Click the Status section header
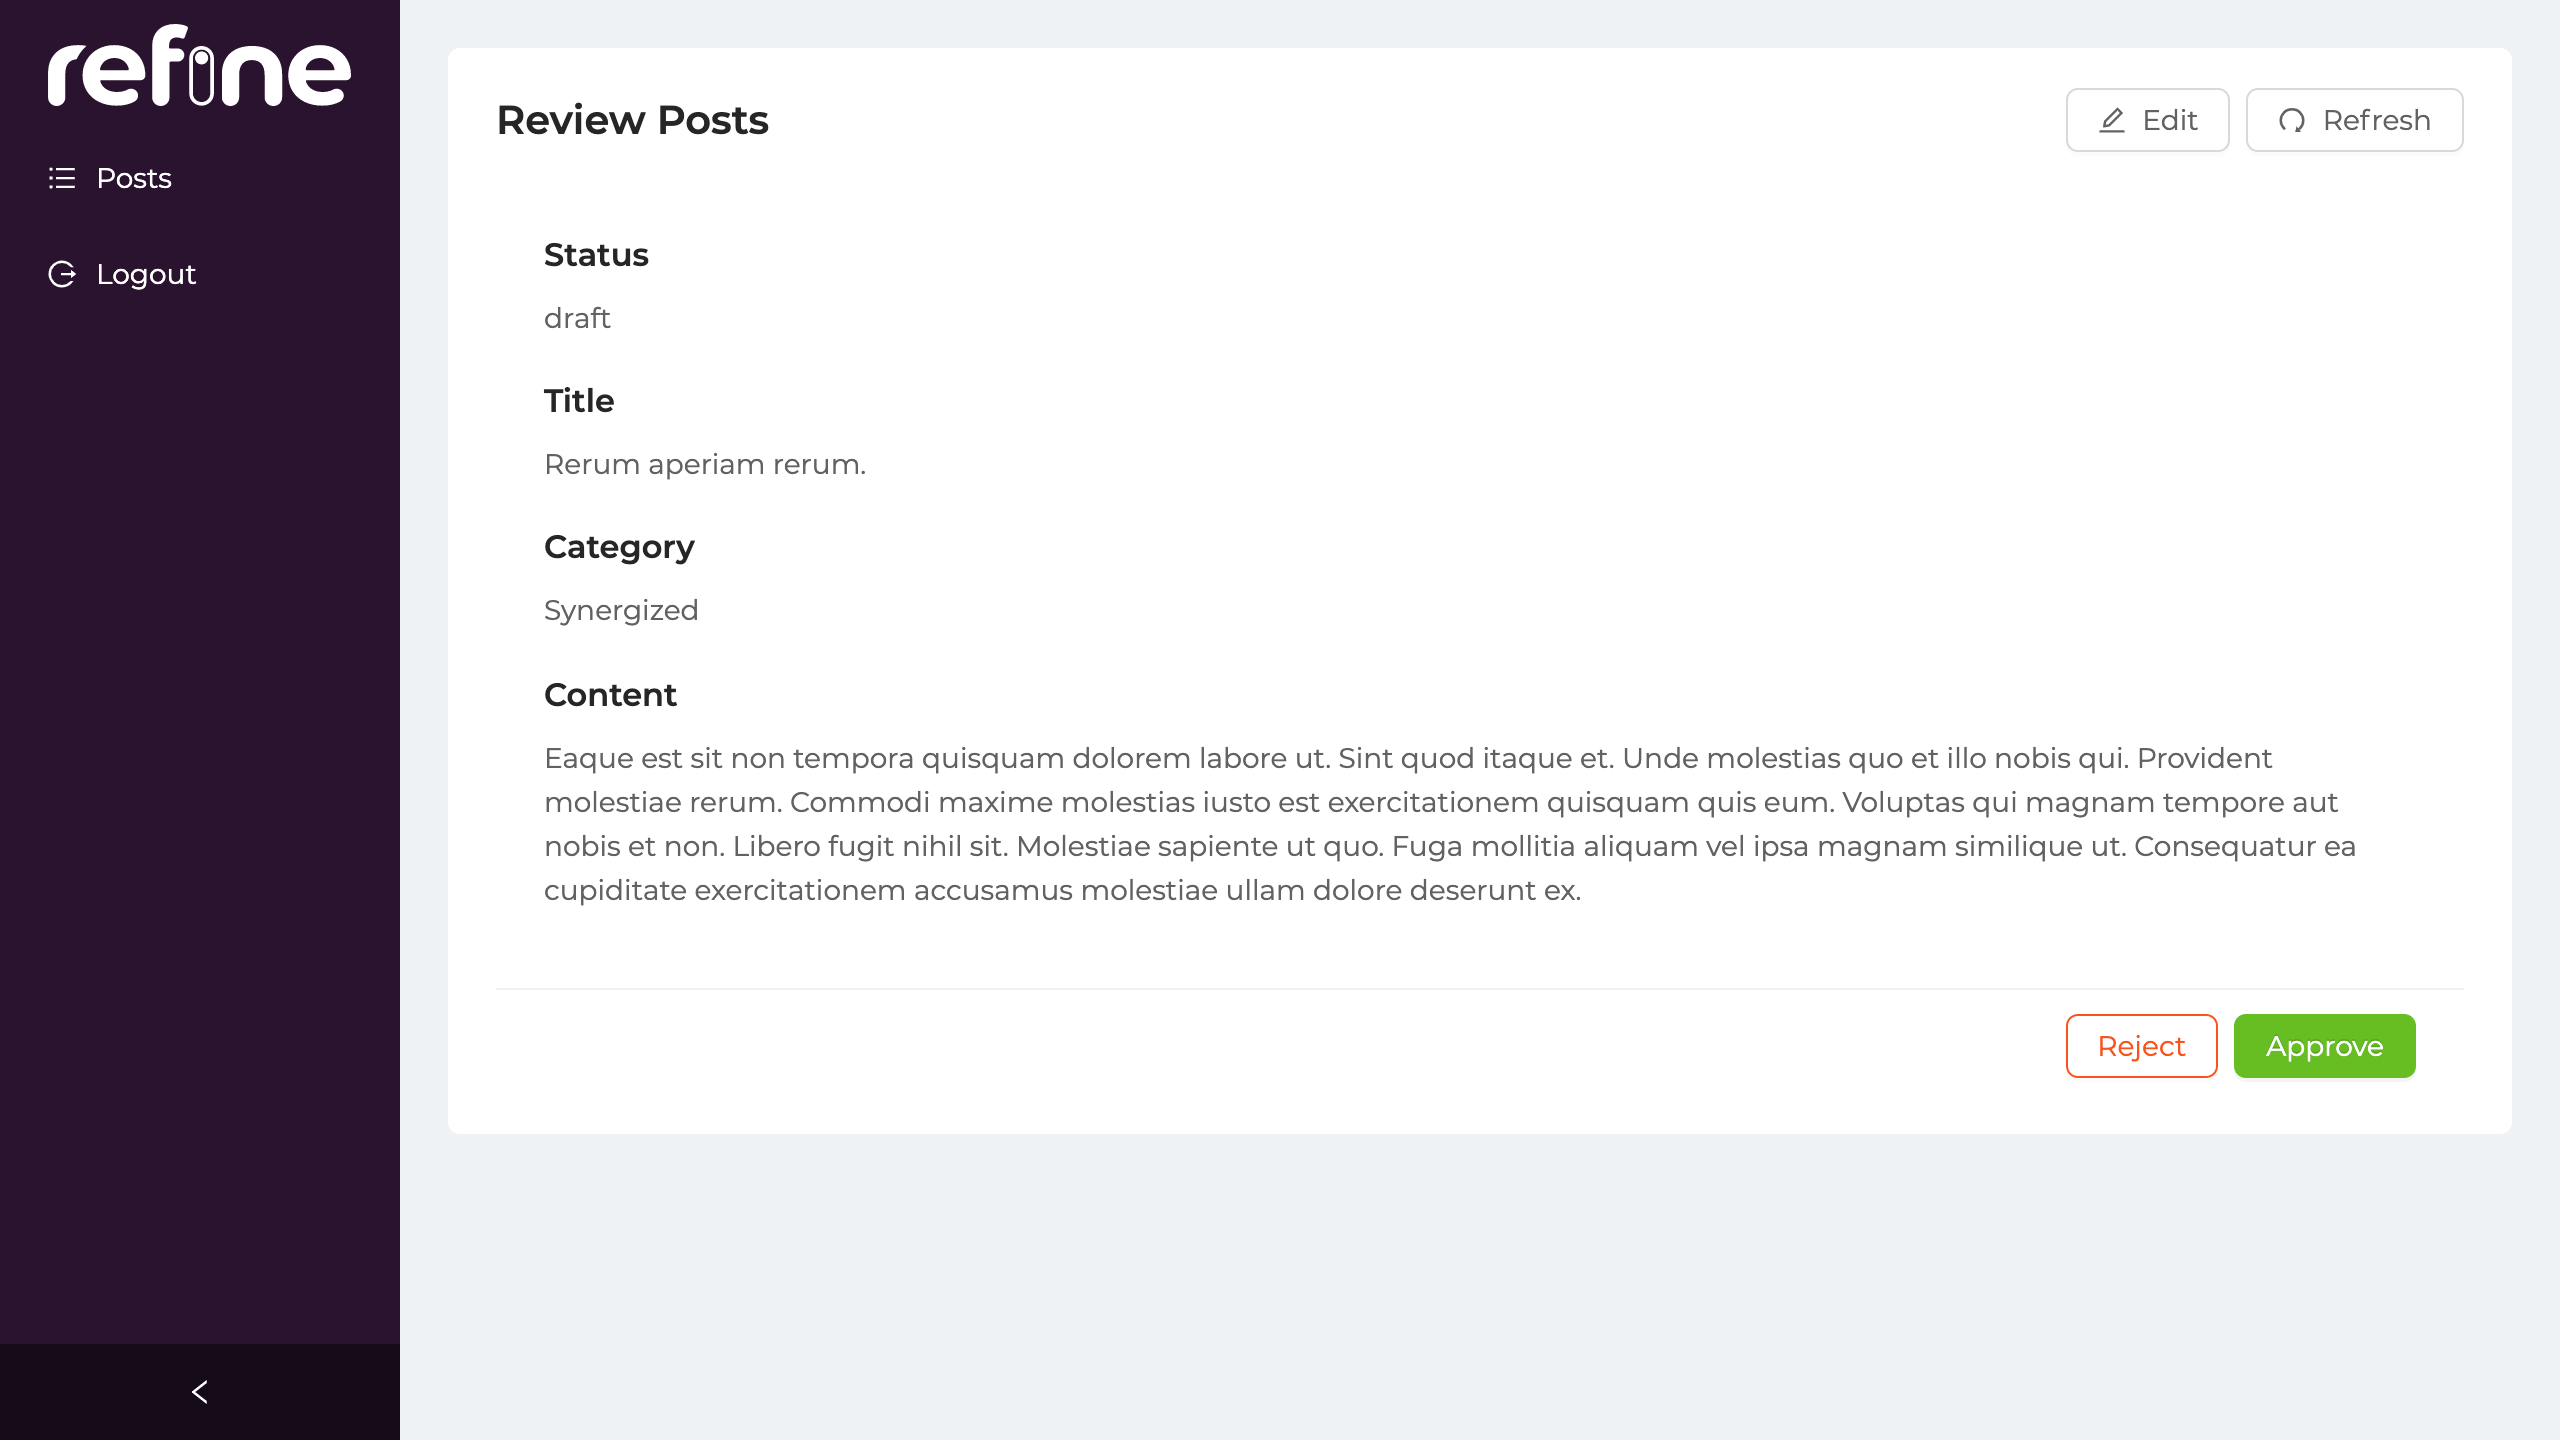 point(596,254)
